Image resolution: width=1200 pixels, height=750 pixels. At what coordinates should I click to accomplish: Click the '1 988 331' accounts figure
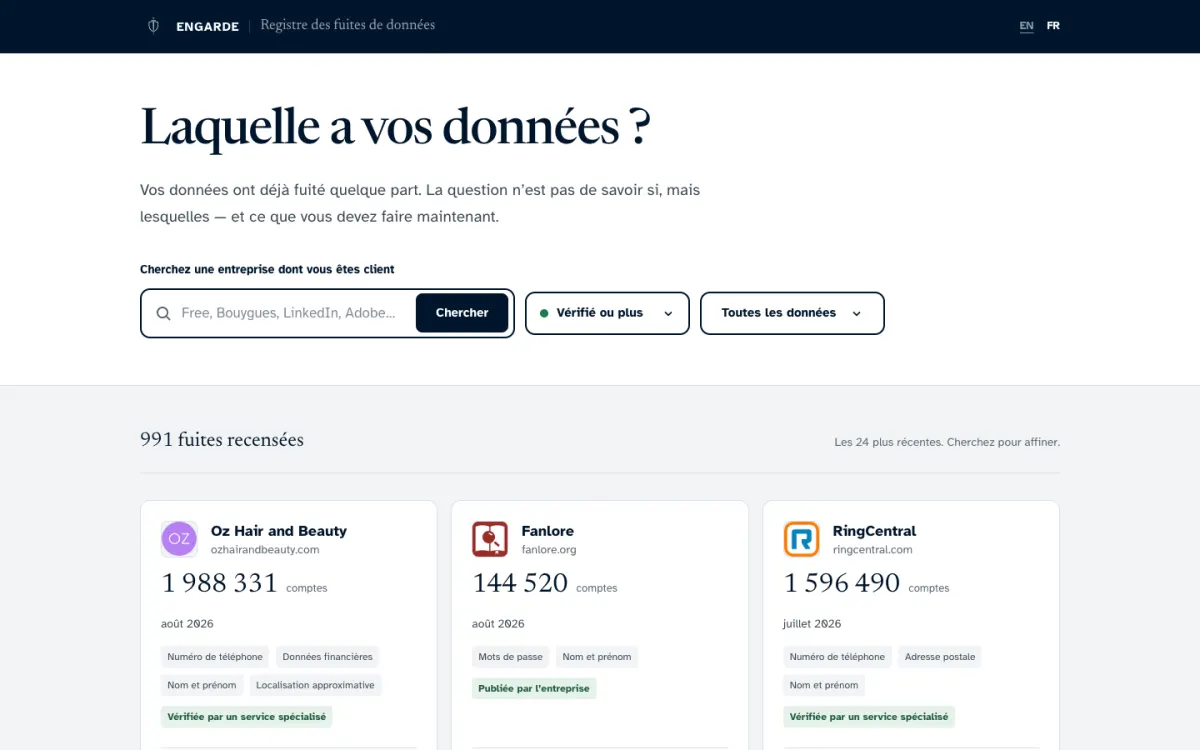(x=219, y=583)
